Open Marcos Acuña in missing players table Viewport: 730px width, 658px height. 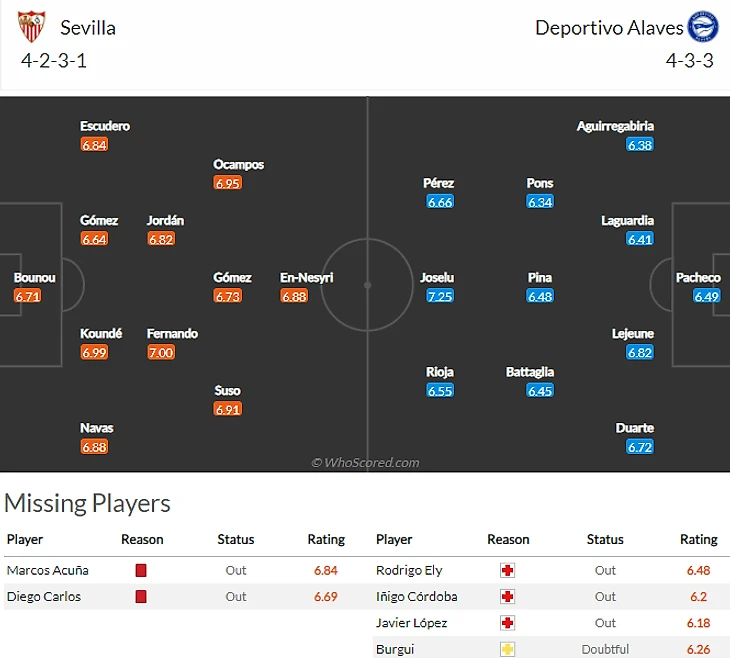tap(48, 570)
